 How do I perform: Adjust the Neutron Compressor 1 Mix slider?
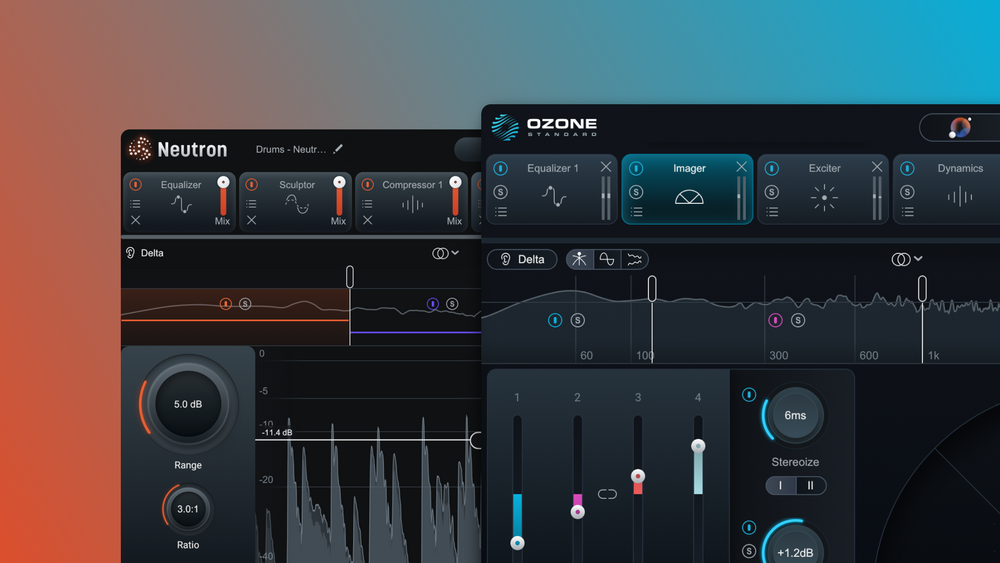(455, 197)
